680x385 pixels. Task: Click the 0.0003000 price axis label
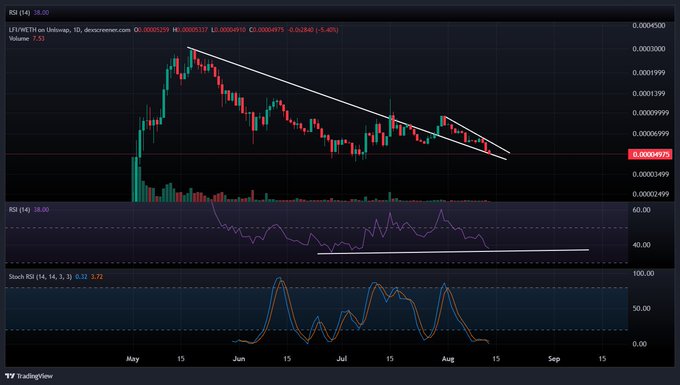pos(648,49)
